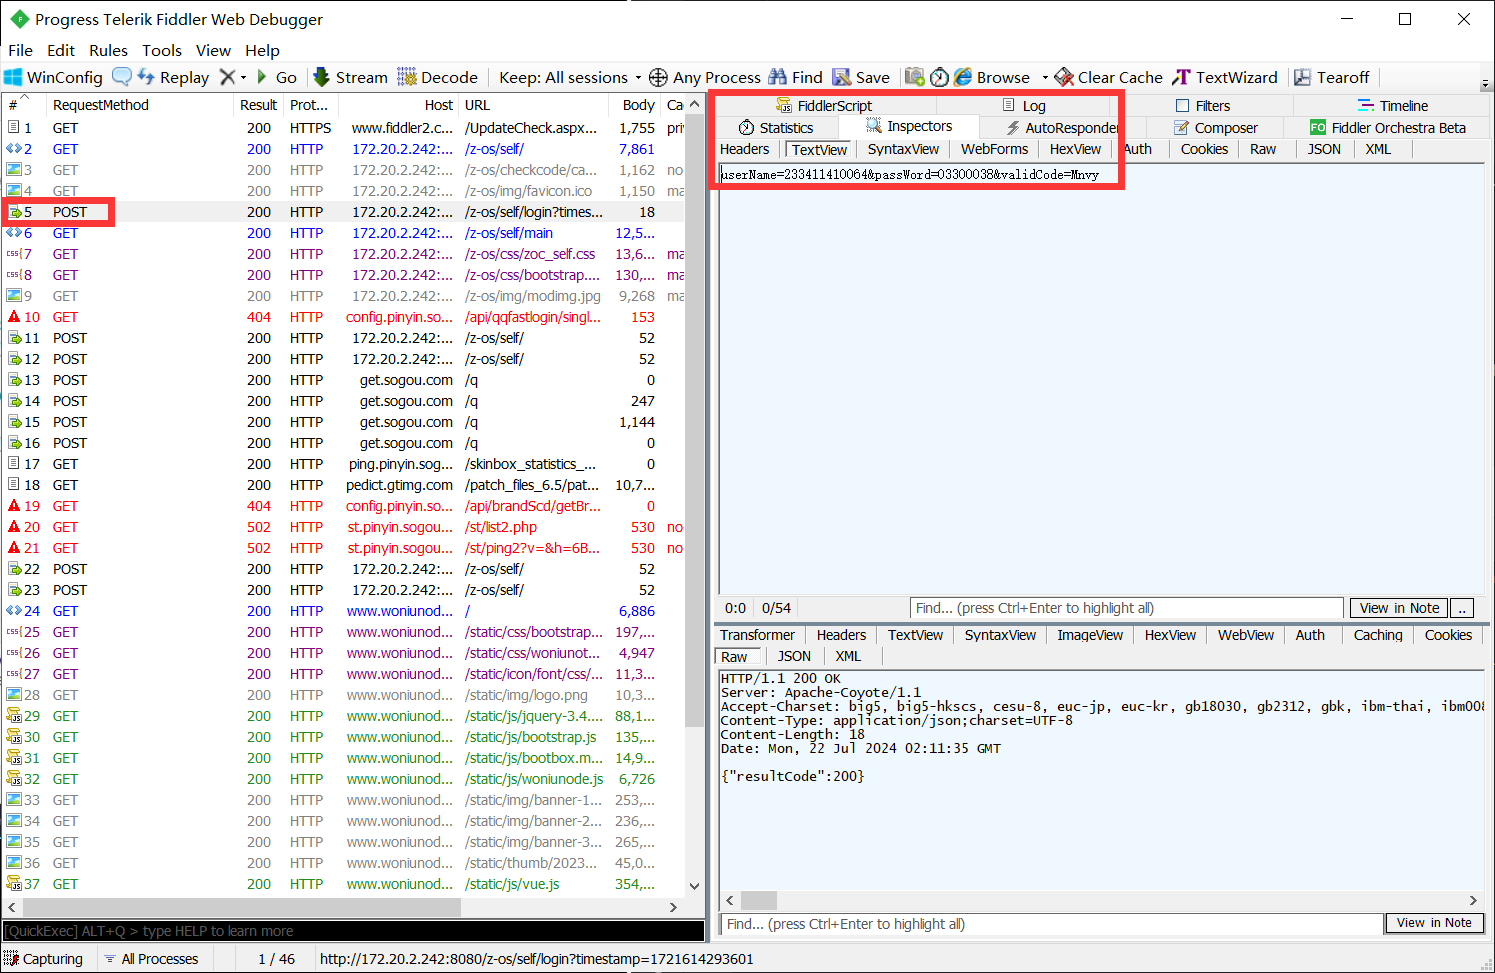This screenshot has width=1495, height=973.
Task: Click the camera screenshot icon in toolbar
Action: pyautogui.click(x=914, y=77)
